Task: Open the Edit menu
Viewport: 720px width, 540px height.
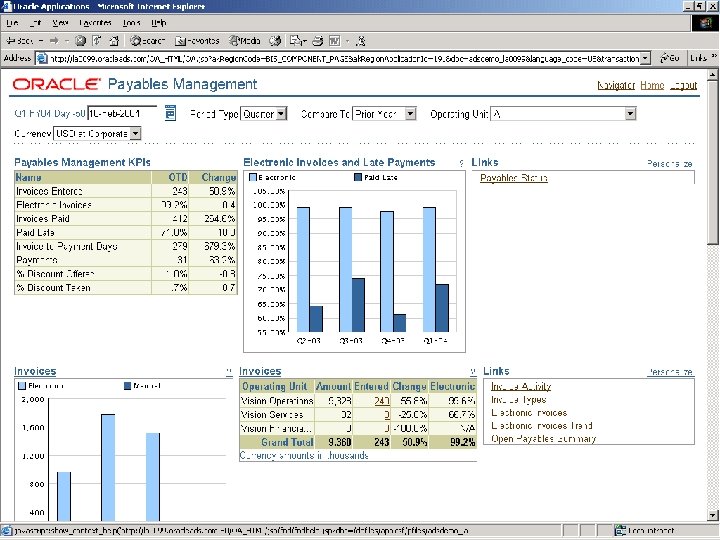Action: 35,22
